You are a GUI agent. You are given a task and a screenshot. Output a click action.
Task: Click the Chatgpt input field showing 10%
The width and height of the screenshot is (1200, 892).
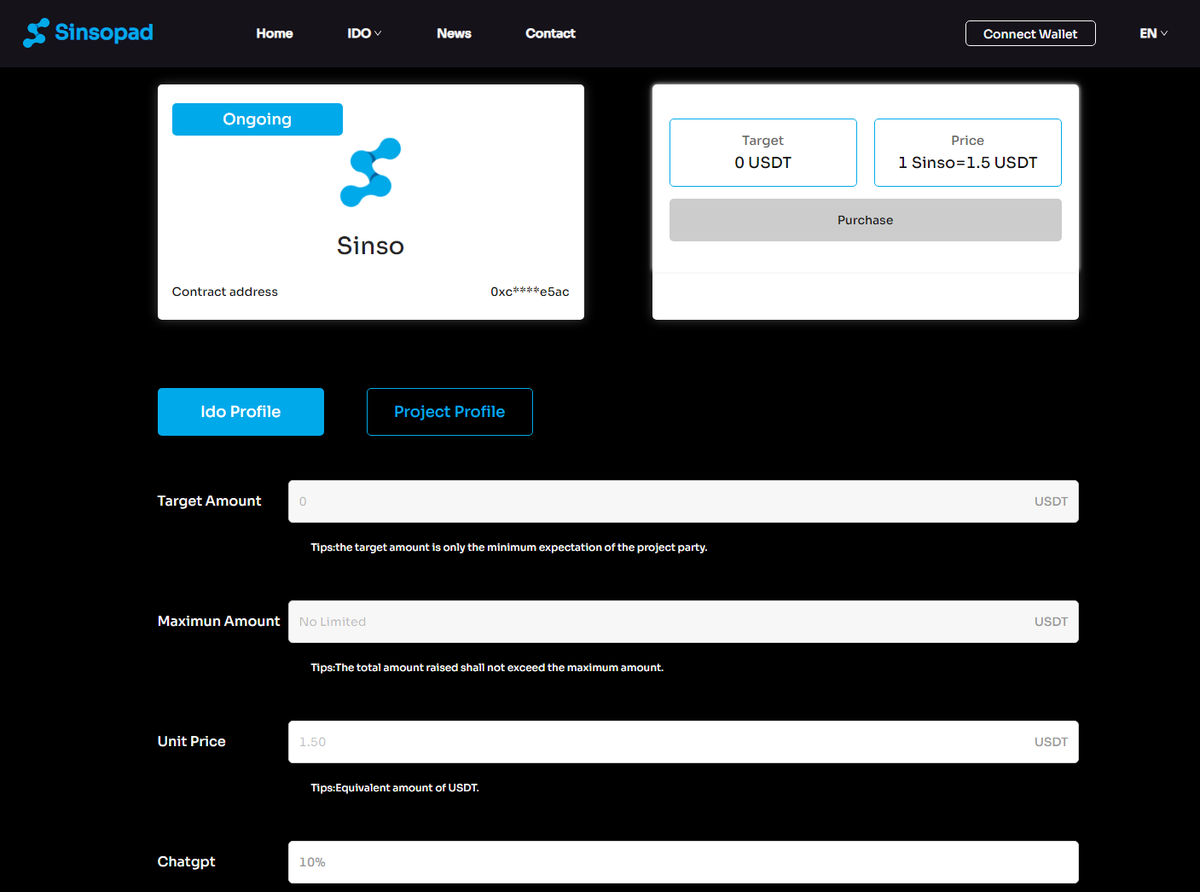click(x=683, y=861)
